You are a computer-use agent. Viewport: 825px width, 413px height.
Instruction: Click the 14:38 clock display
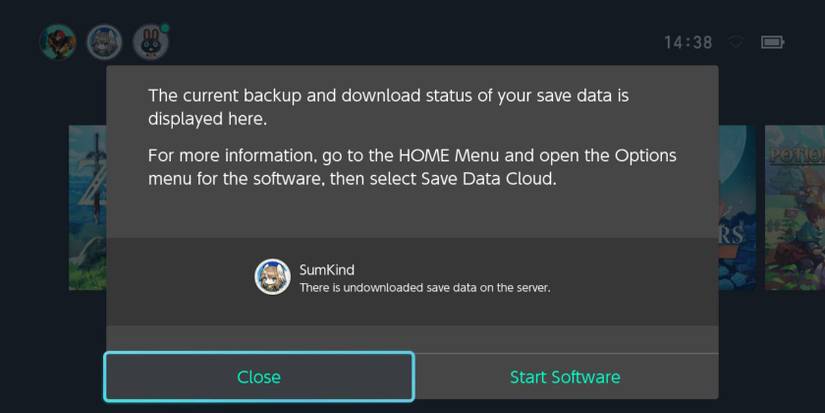(688, 43)
